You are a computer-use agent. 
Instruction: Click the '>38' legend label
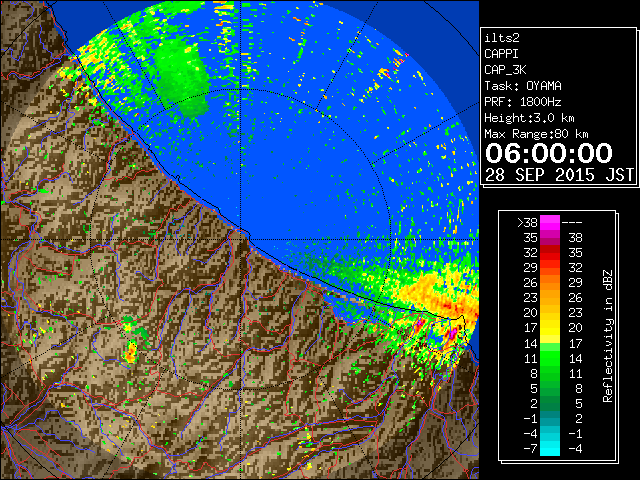(x=527, y=222)
